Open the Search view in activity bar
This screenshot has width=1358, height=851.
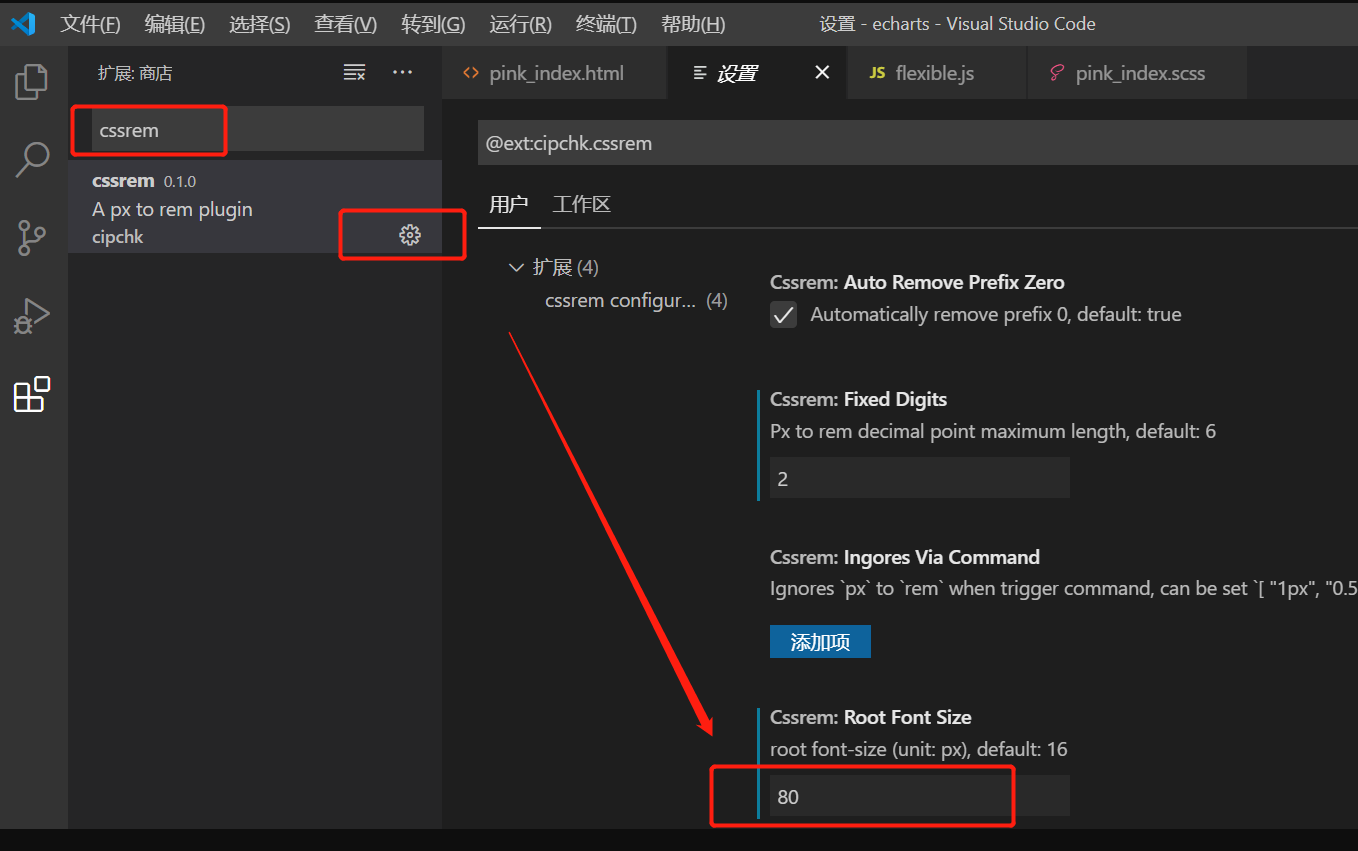coord(32,160)
